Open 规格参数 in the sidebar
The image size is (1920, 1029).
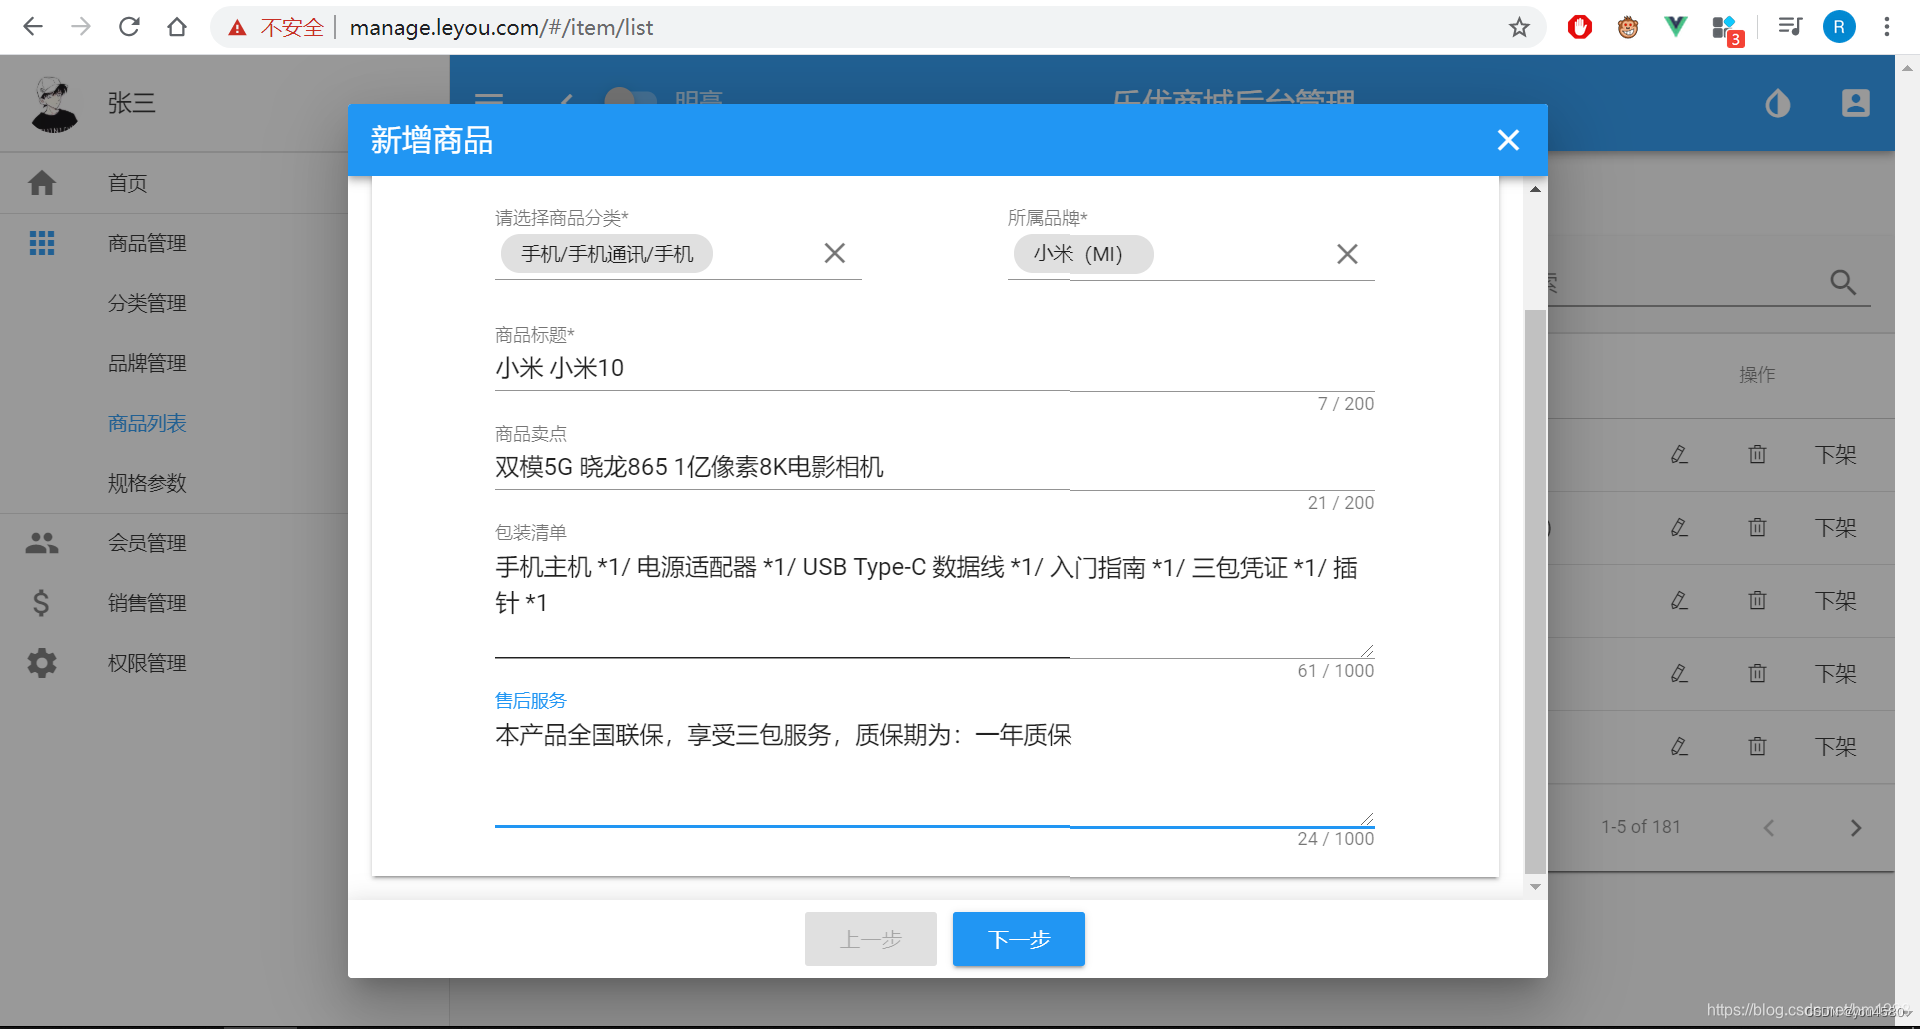(x=147, y=483)
